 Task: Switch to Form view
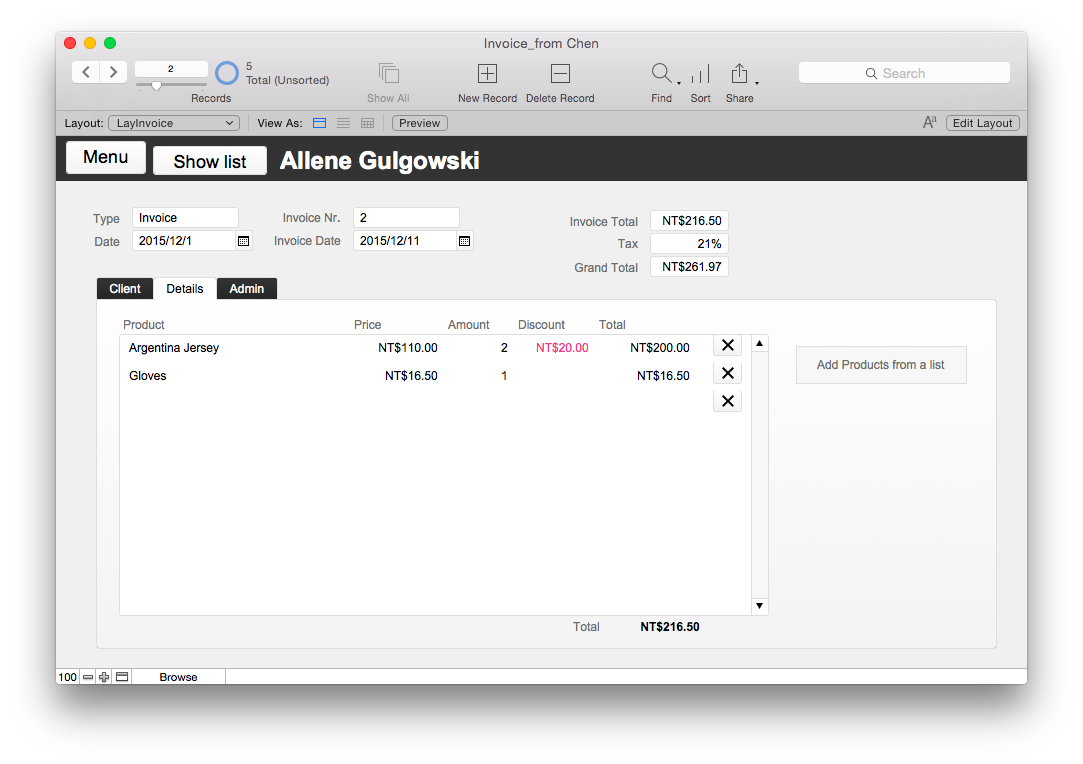coord(319,123)
